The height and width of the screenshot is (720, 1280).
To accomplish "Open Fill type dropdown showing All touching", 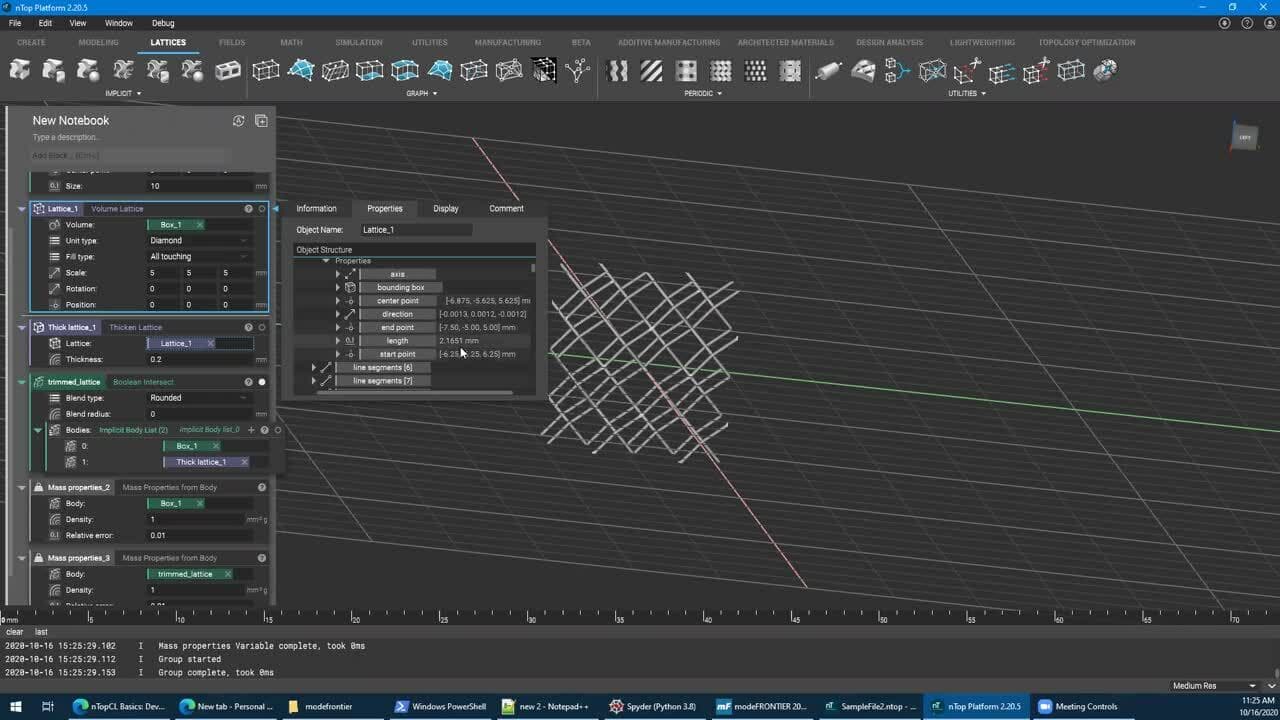I will pos(199,257).
